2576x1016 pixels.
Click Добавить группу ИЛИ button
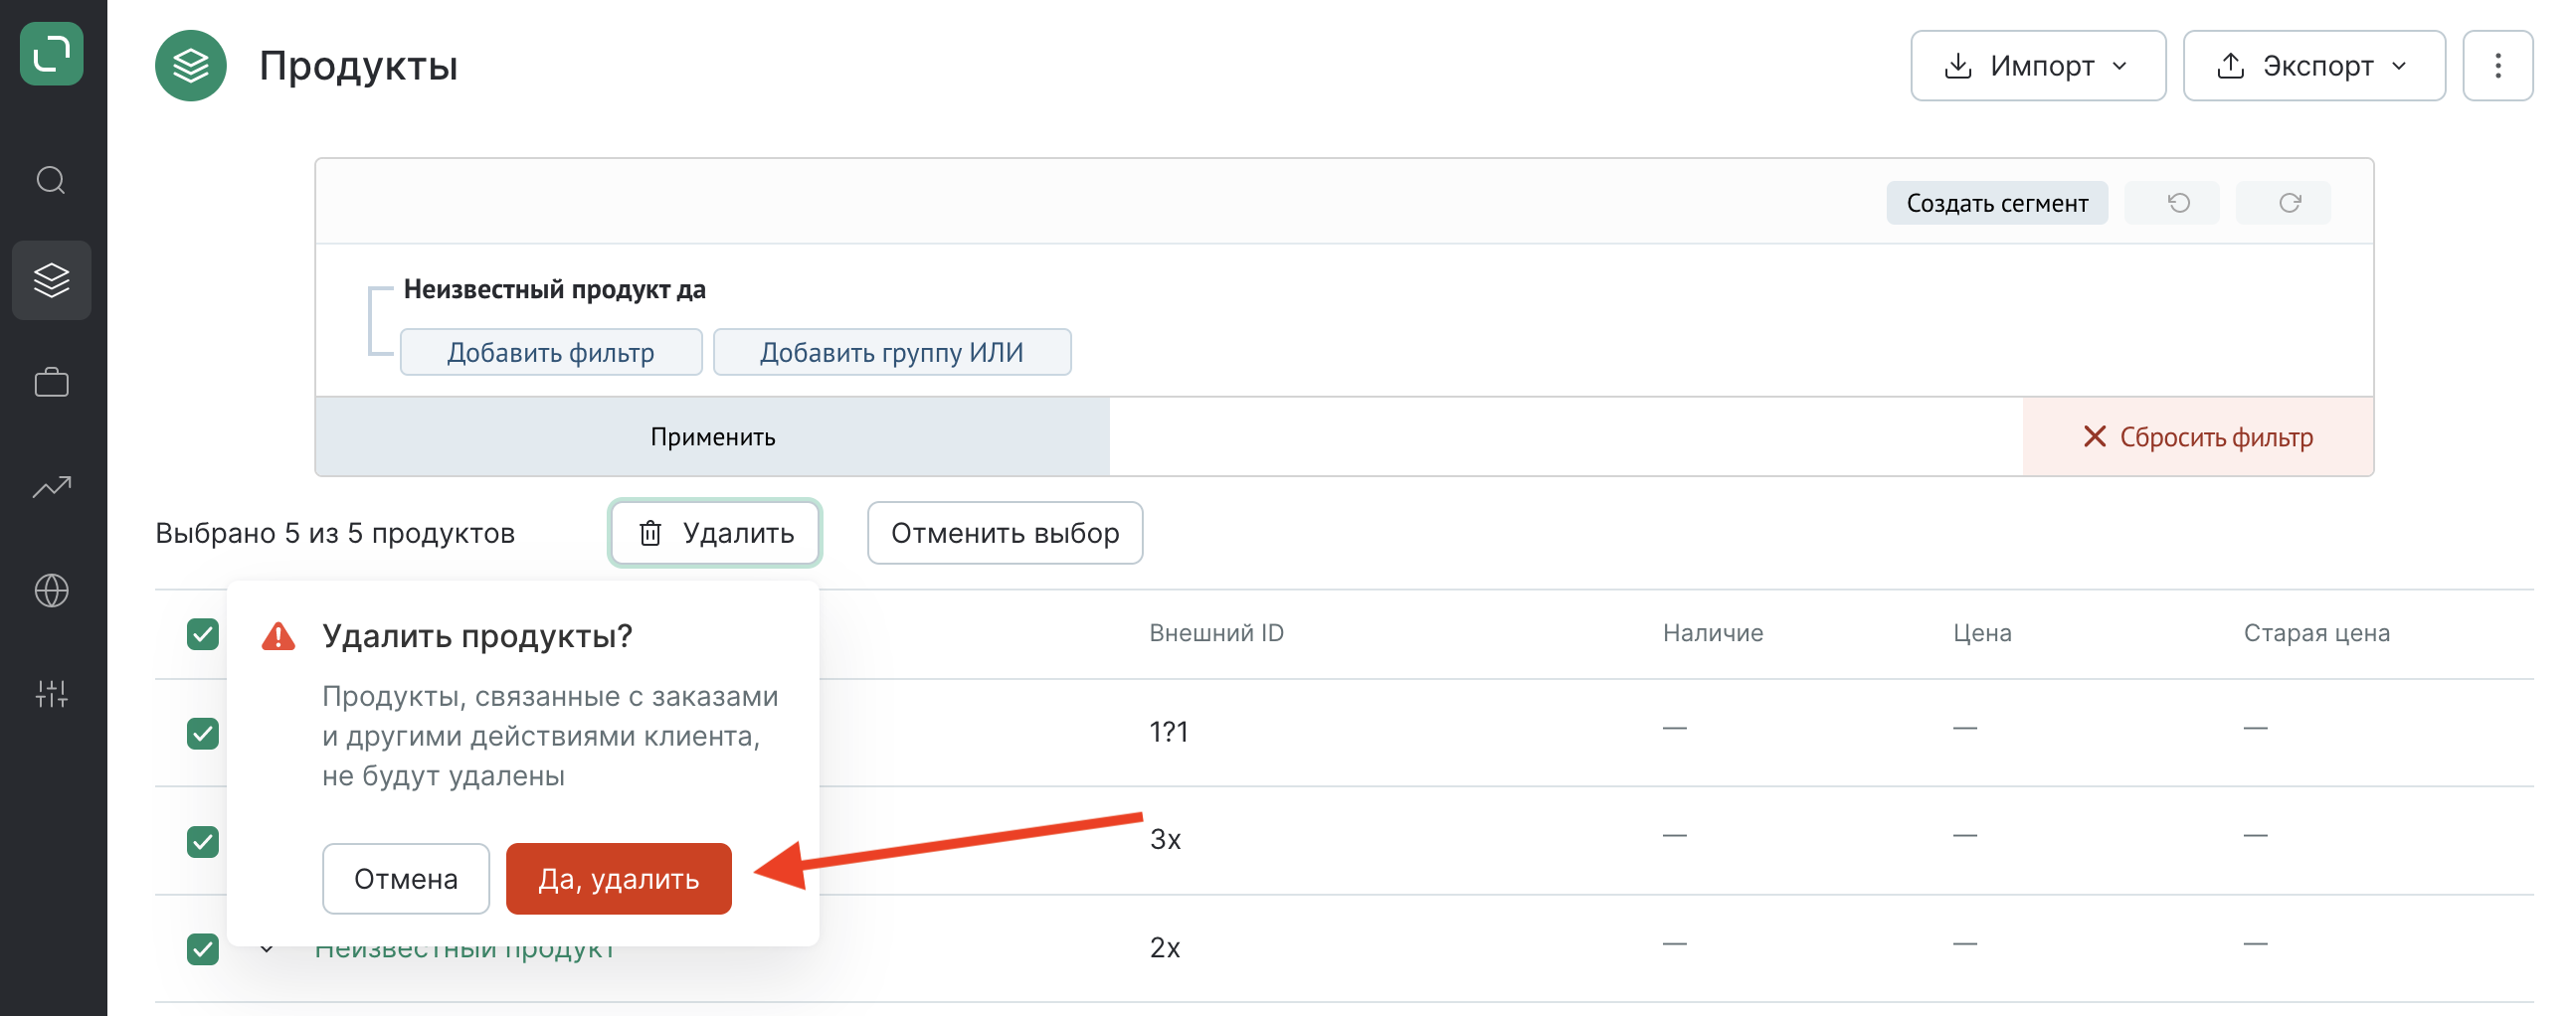click(x=892, y=352)
